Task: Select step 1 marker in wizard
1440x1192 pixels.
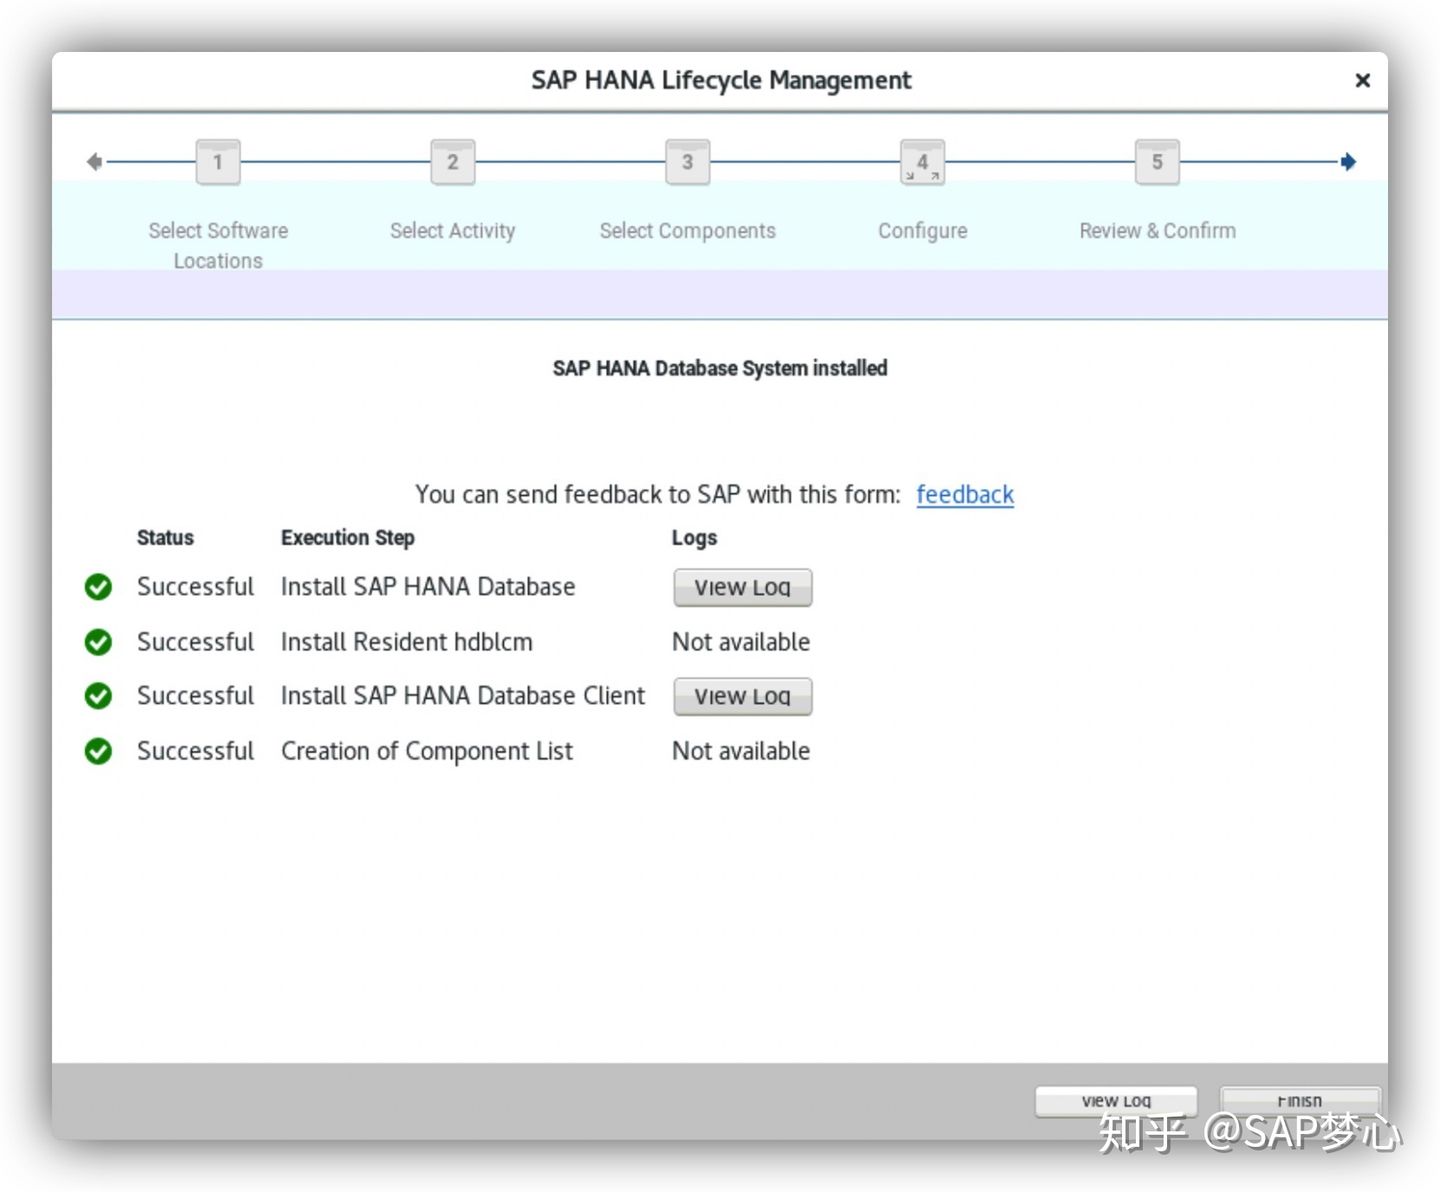Action: pos(218,162)
